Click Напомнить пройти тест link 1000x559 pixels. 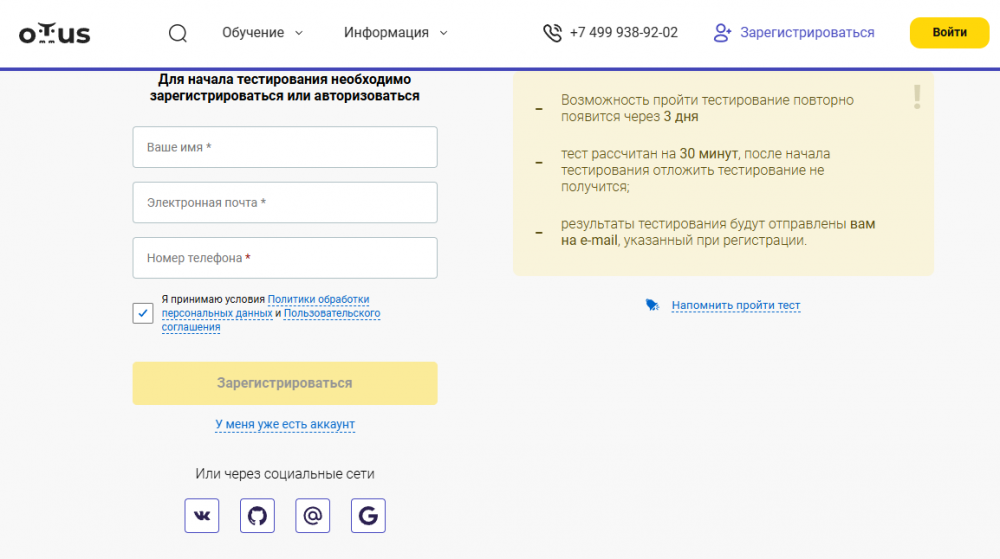pos(735,305)
